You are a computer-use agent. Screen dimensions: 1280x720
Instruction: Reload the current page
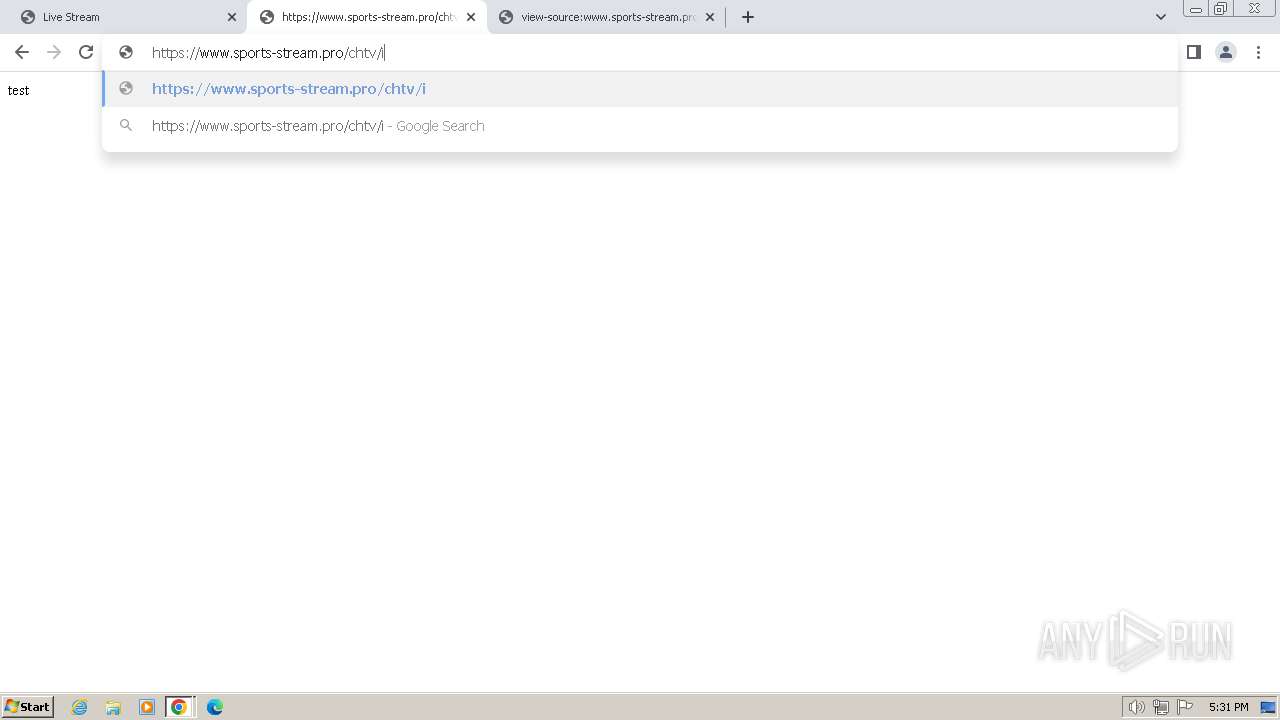pyautogui.click(x=86, y=52)
